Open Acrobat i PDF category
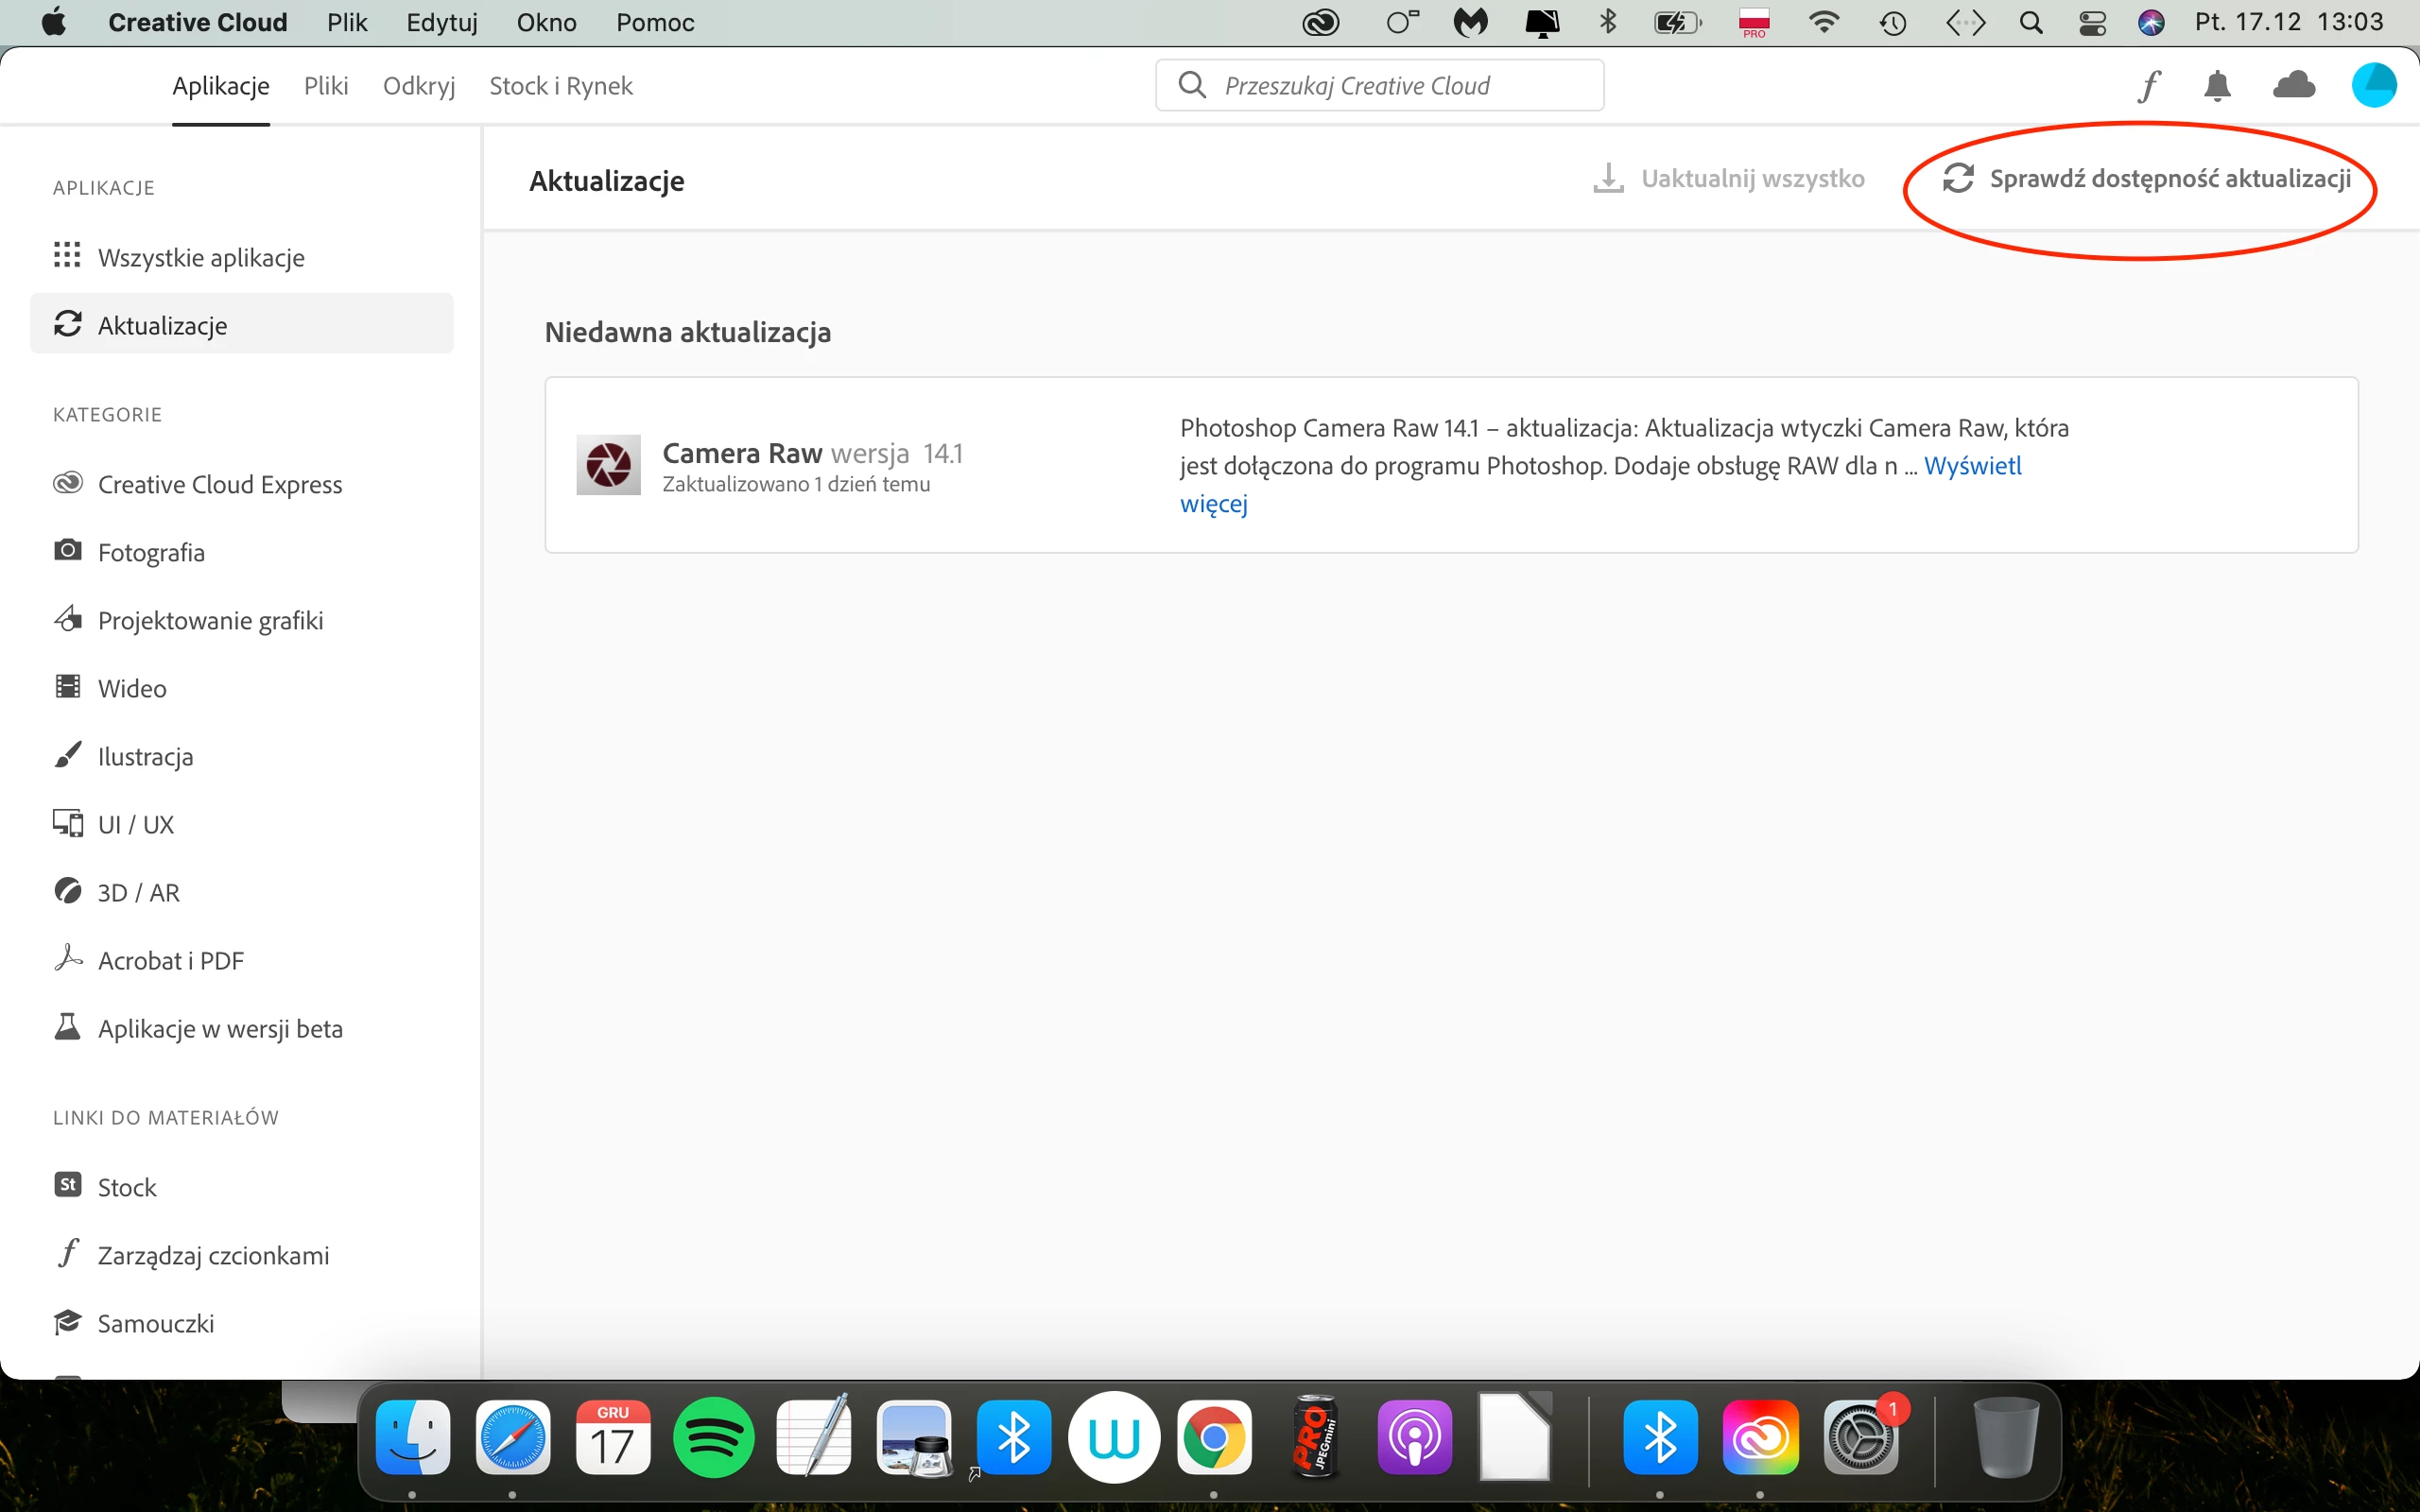 tap(170, 960)
